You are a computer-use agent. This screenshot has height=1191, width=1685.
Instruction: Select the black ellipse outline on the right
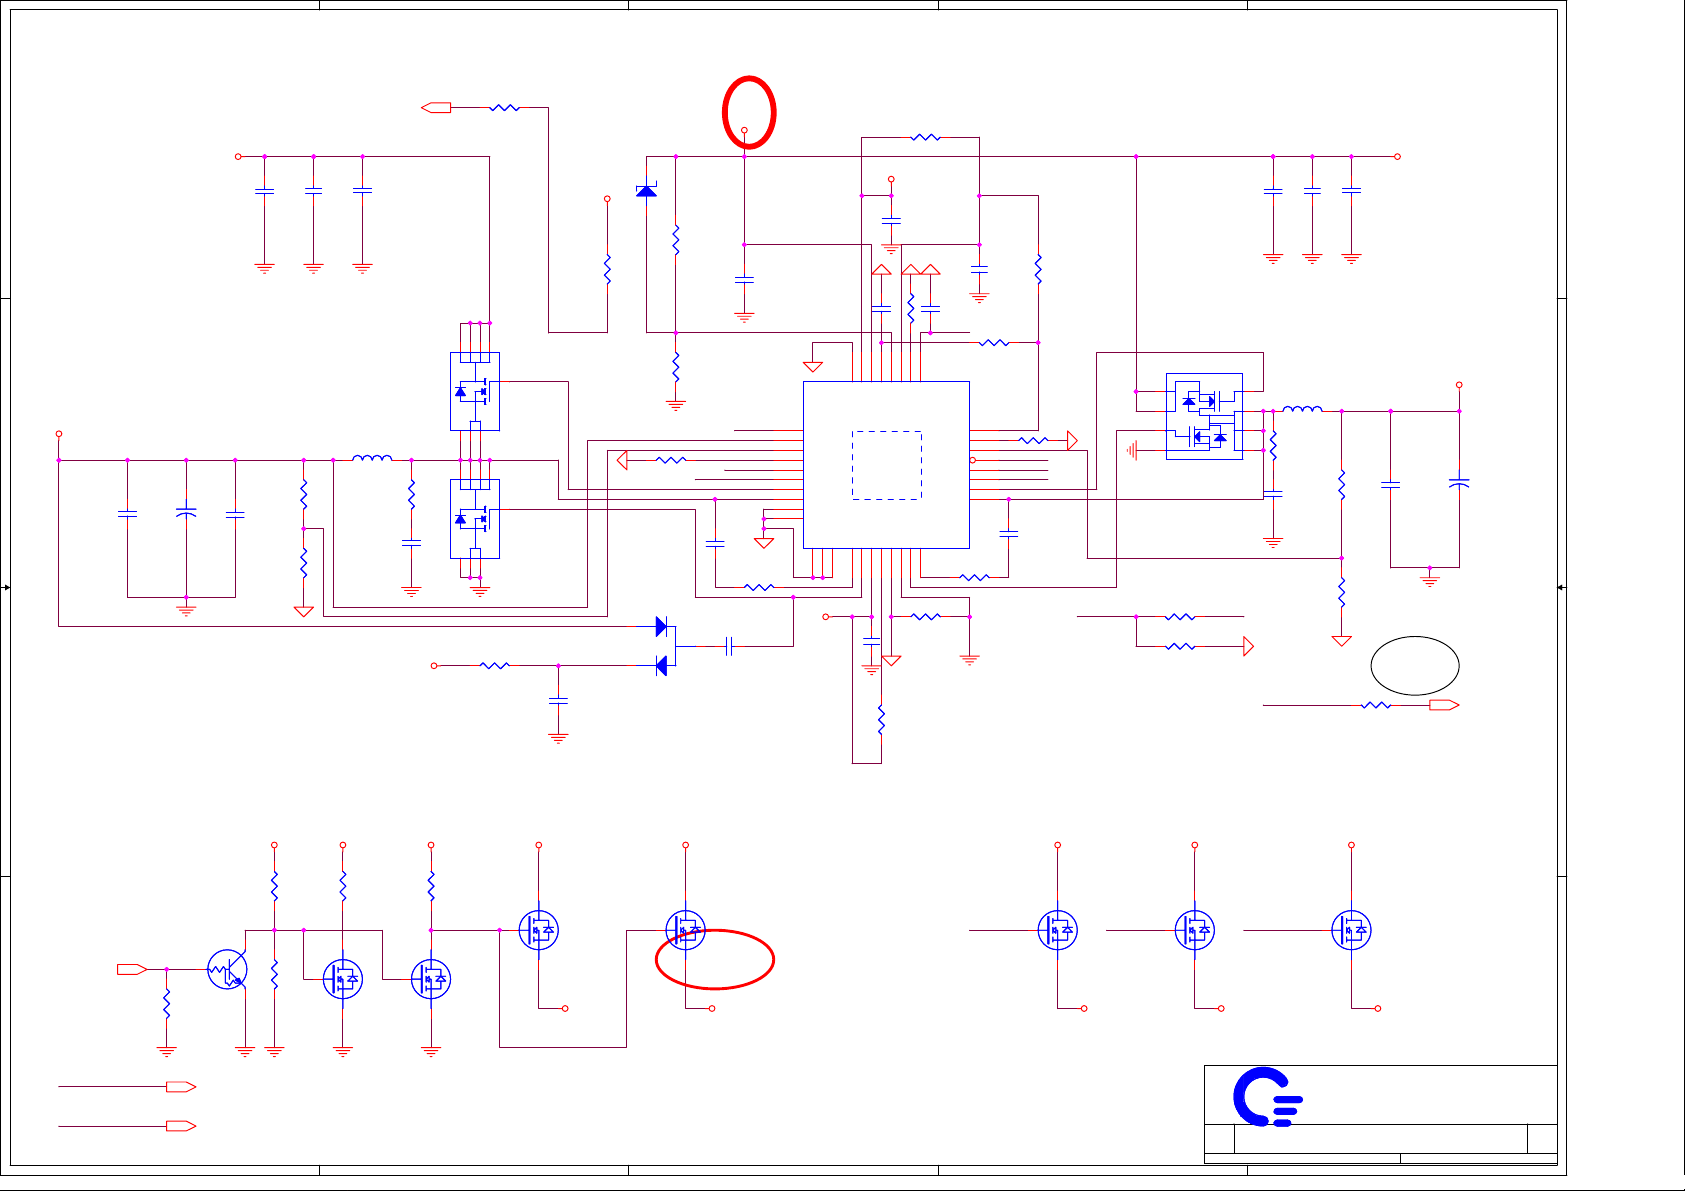pos(1415,665)
